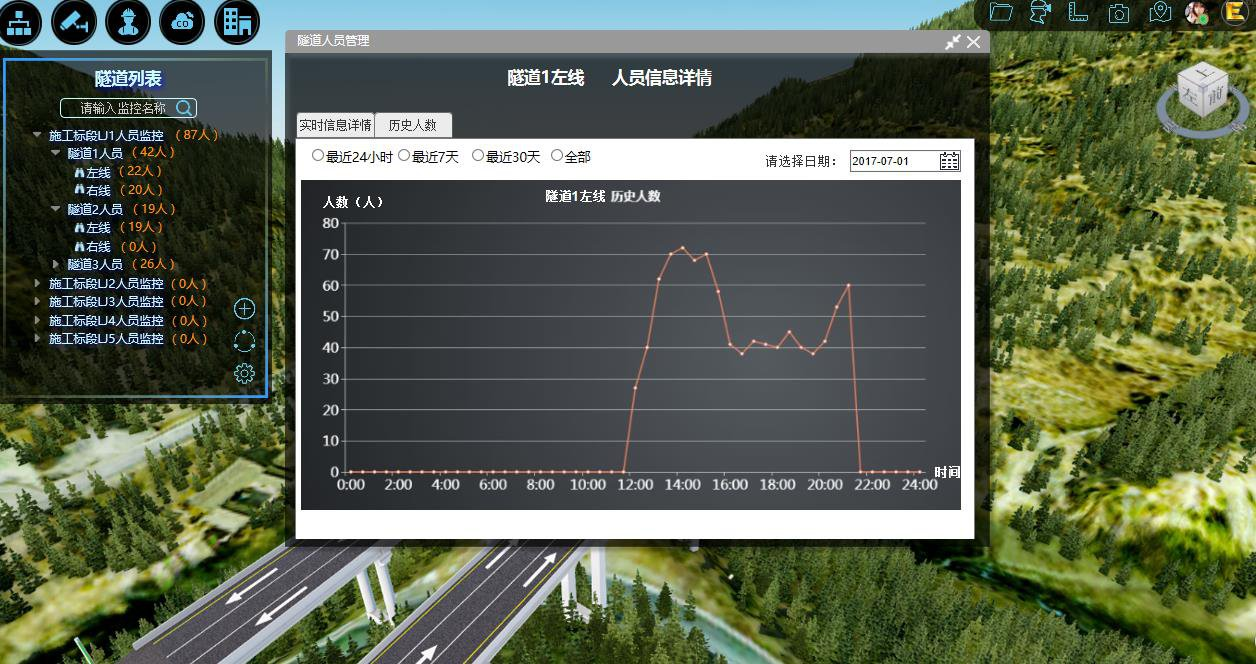This screenshot has width=1256, height=664.
Task: Click the user avatar picture
Action: point(1197,12)
